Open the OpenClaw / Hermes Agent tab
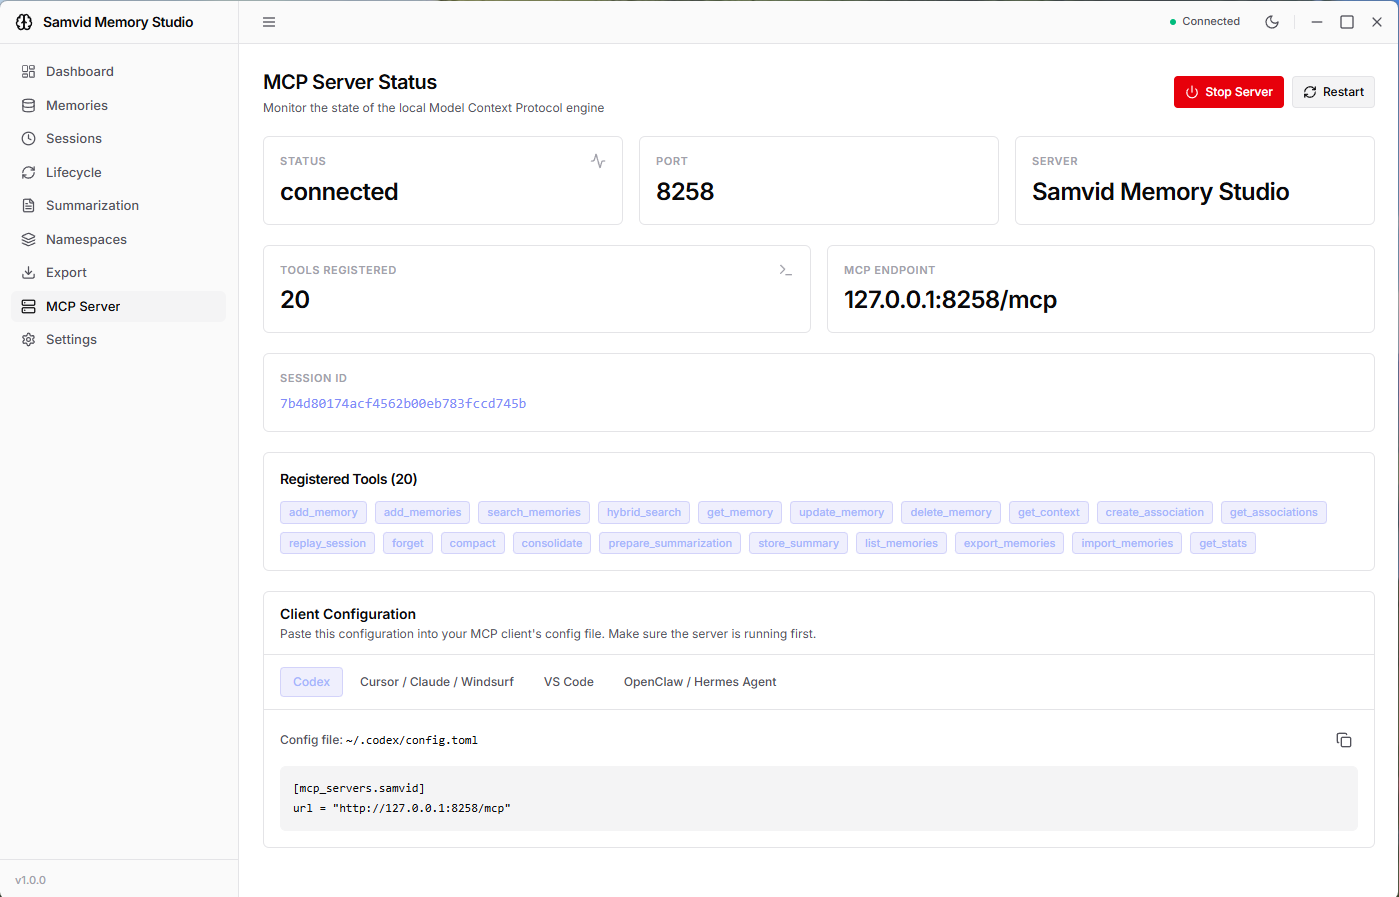This screenshot has height=897, width=1399. click(700, 682)
